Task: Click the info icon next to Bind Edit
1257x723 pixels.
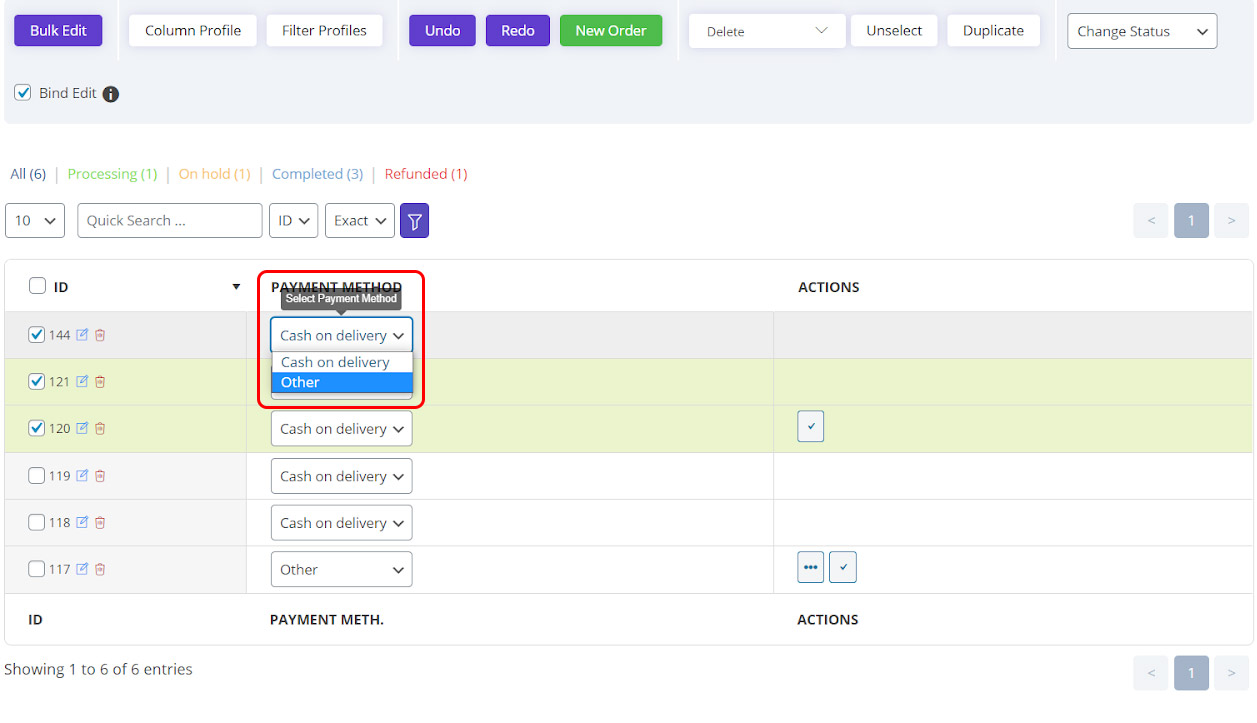Action: coord(110,93)
